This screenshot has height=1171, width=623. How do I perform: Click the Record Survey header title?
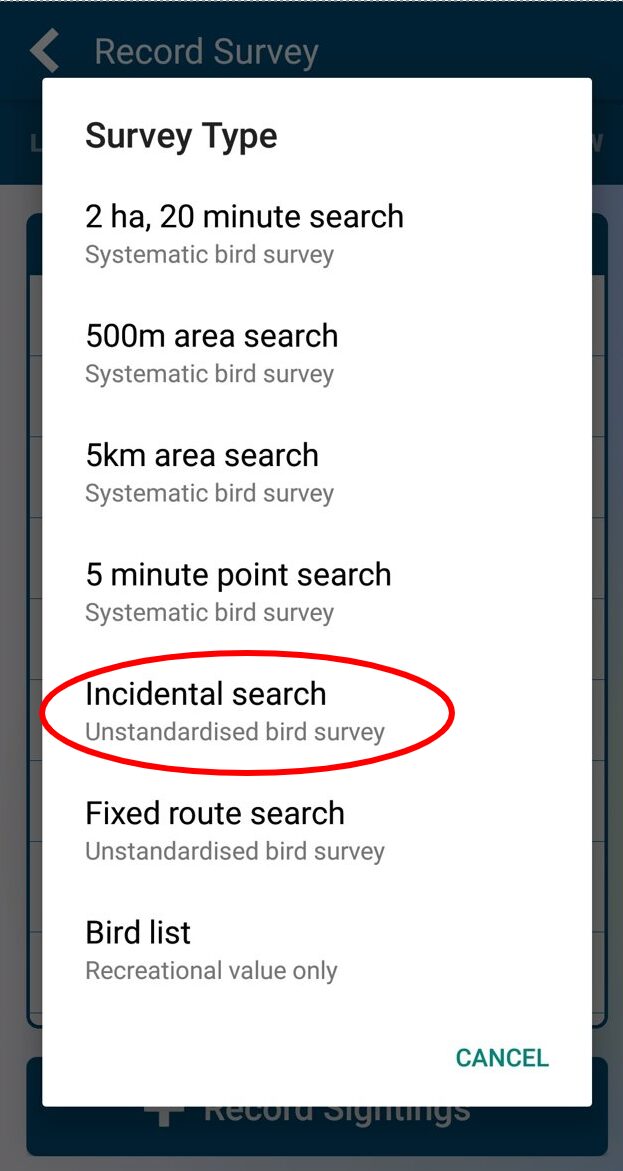[x=206, y=50]
